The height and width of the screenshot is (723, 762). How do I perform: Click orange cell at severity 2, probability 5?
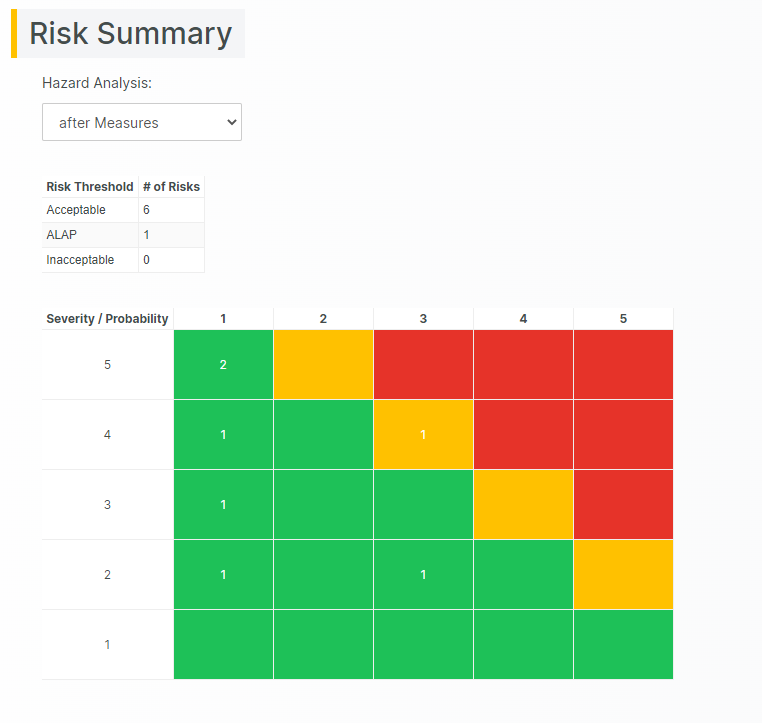[623, 575]
